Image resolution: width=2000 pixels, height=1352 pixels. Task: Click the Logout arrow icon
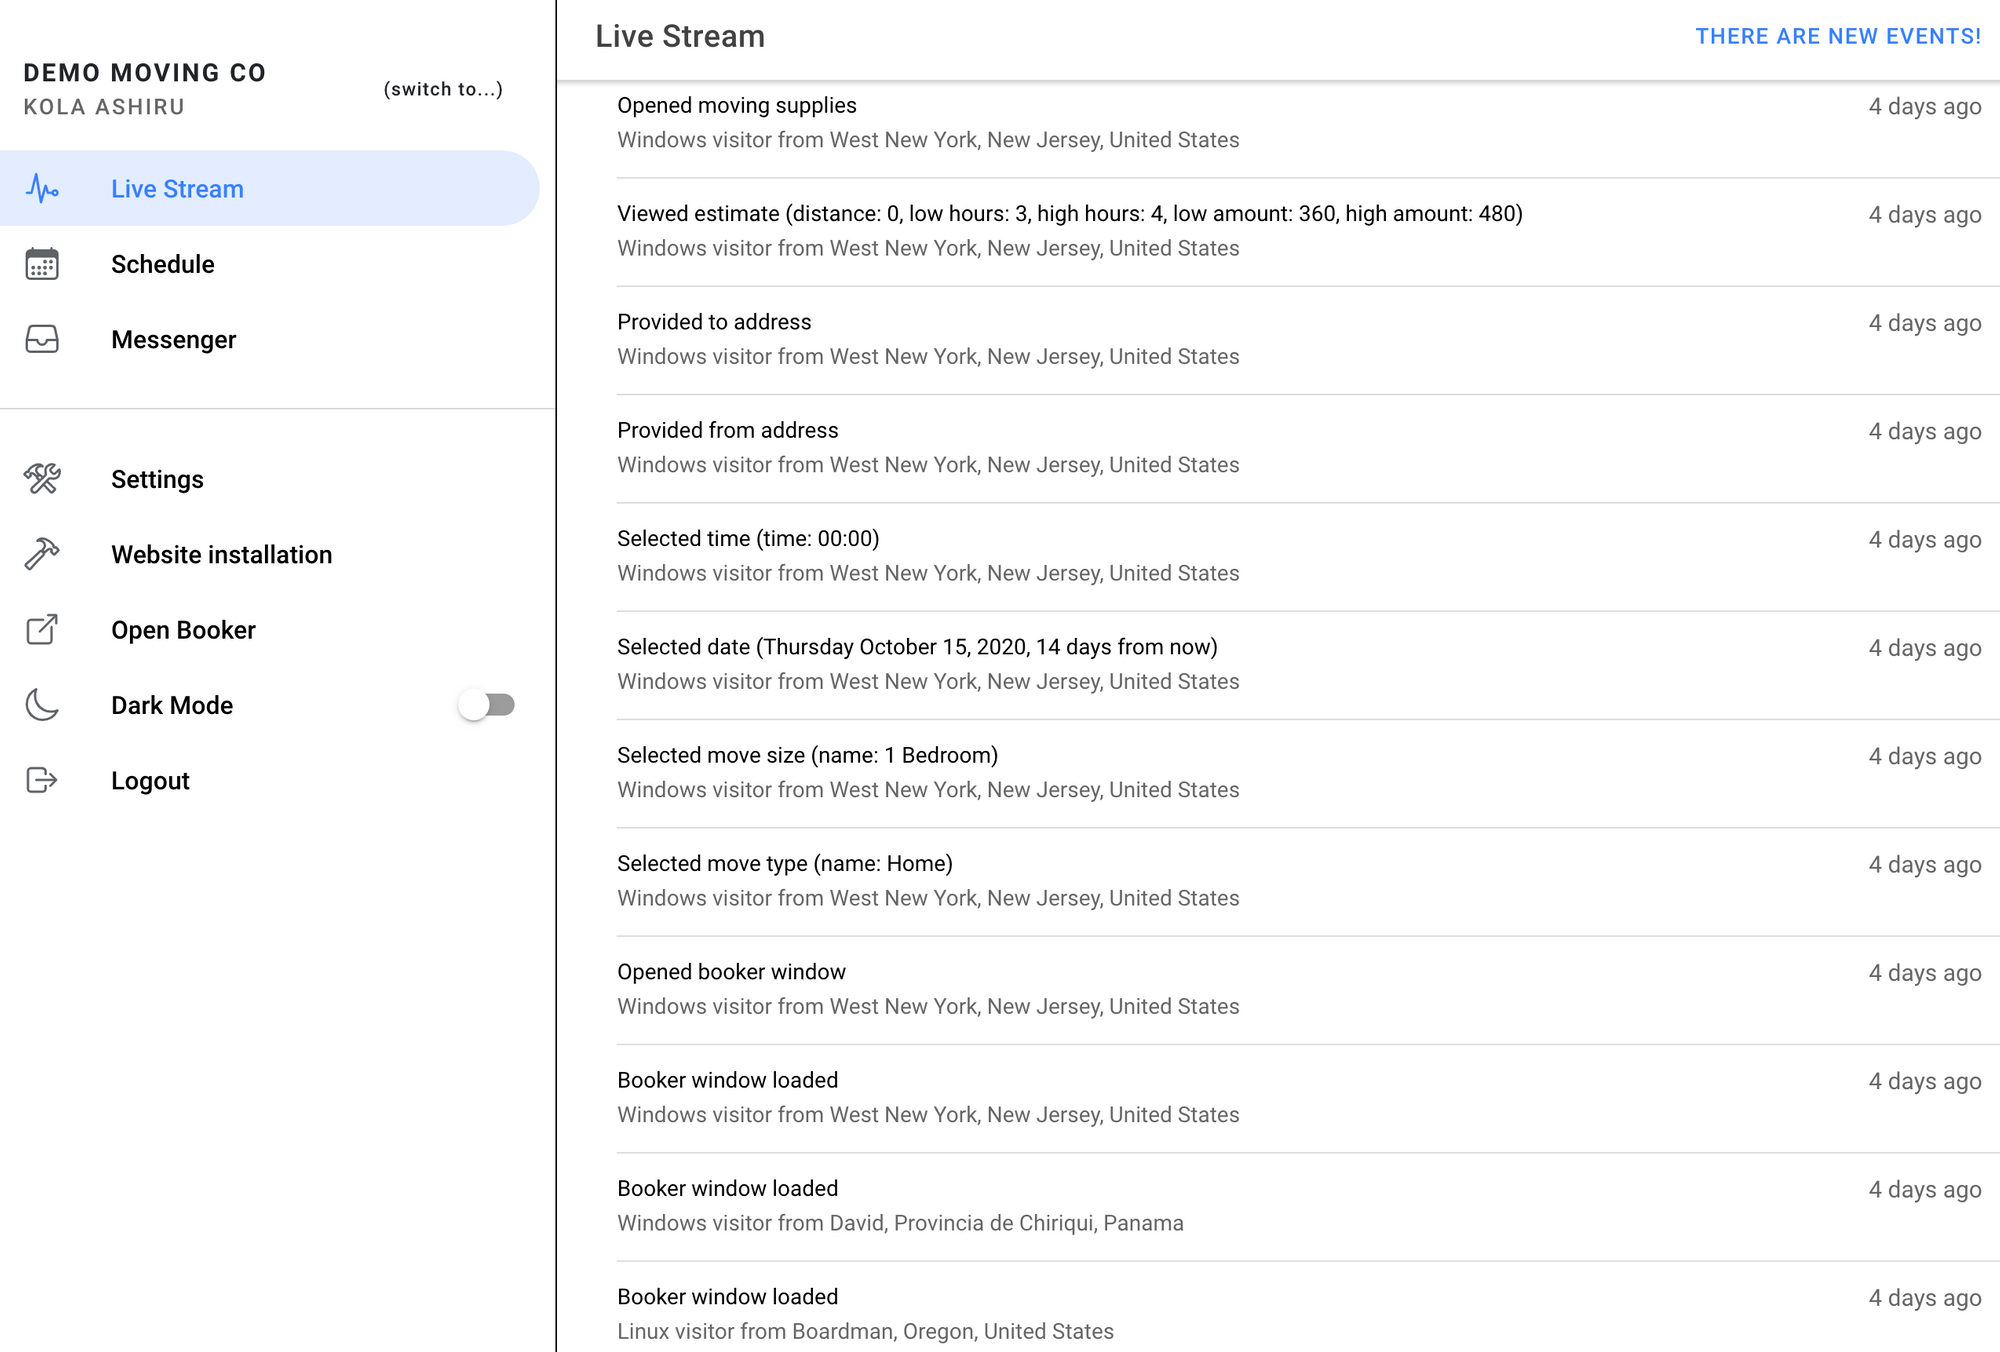click(42, 780)
